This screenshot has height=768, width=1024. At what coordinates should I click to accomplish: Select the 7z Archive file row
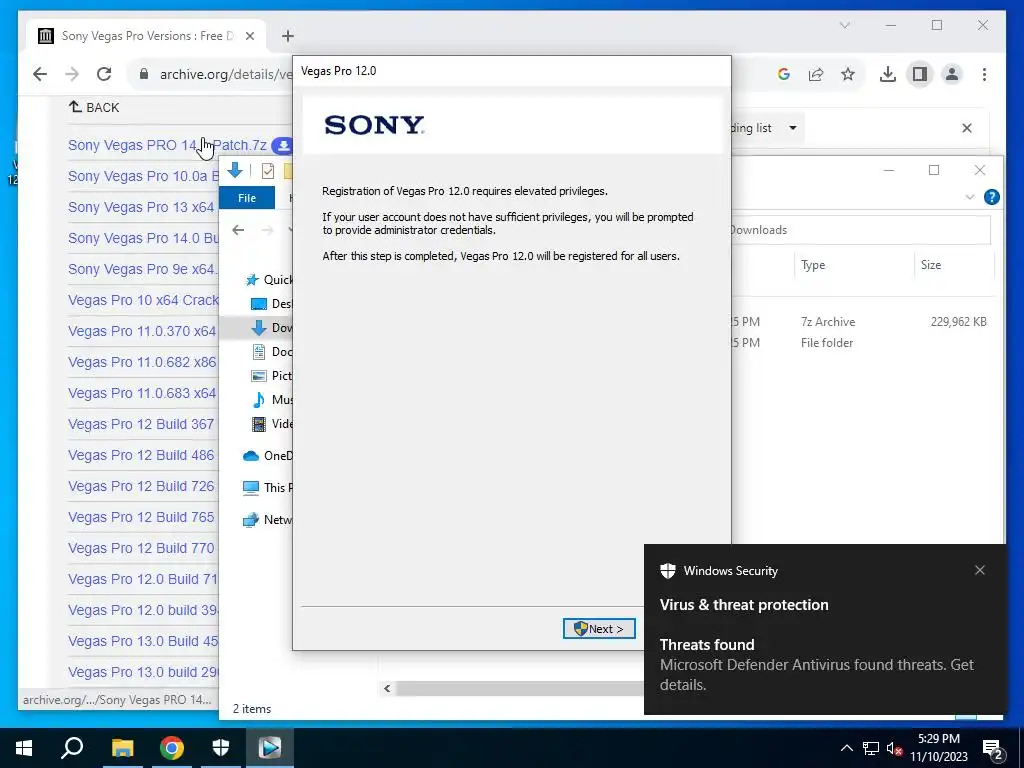pos(862,322)
